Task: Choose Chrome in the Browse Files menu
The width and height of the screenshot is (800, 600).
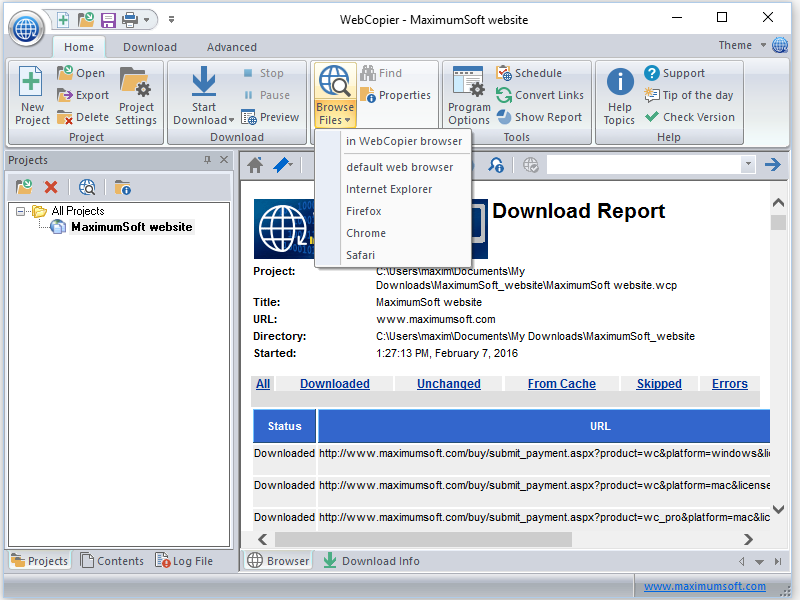Action: coord(366,233)
